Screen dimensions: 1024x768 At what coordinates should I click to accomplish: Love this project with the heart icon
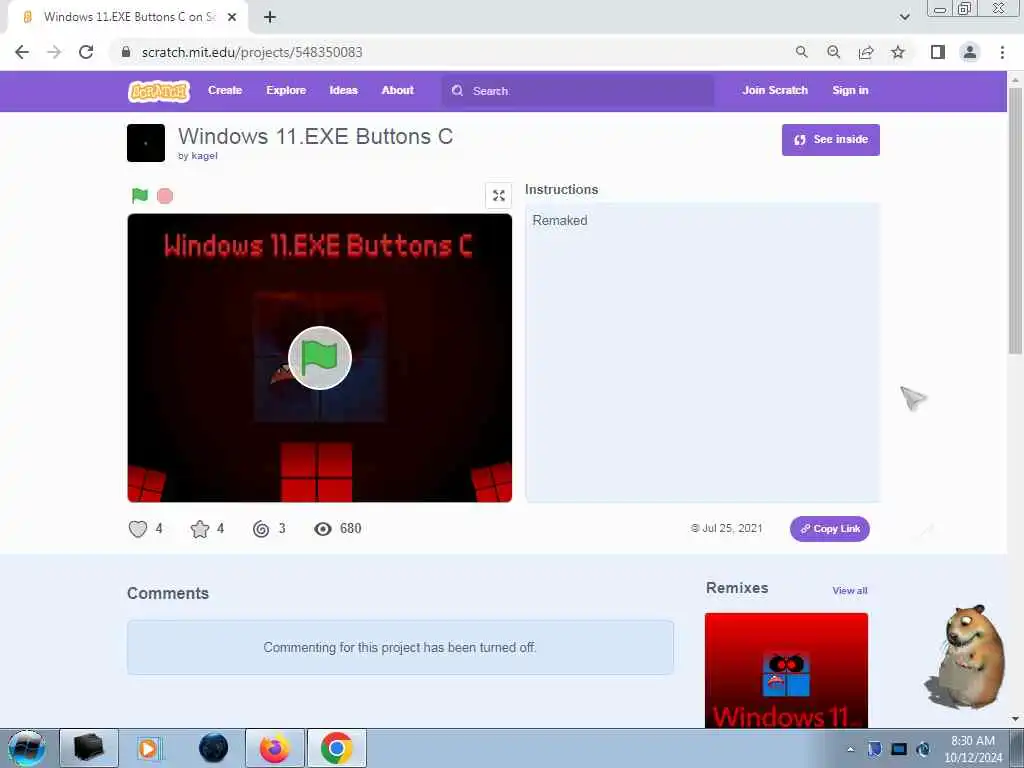[x=138, y=528]
